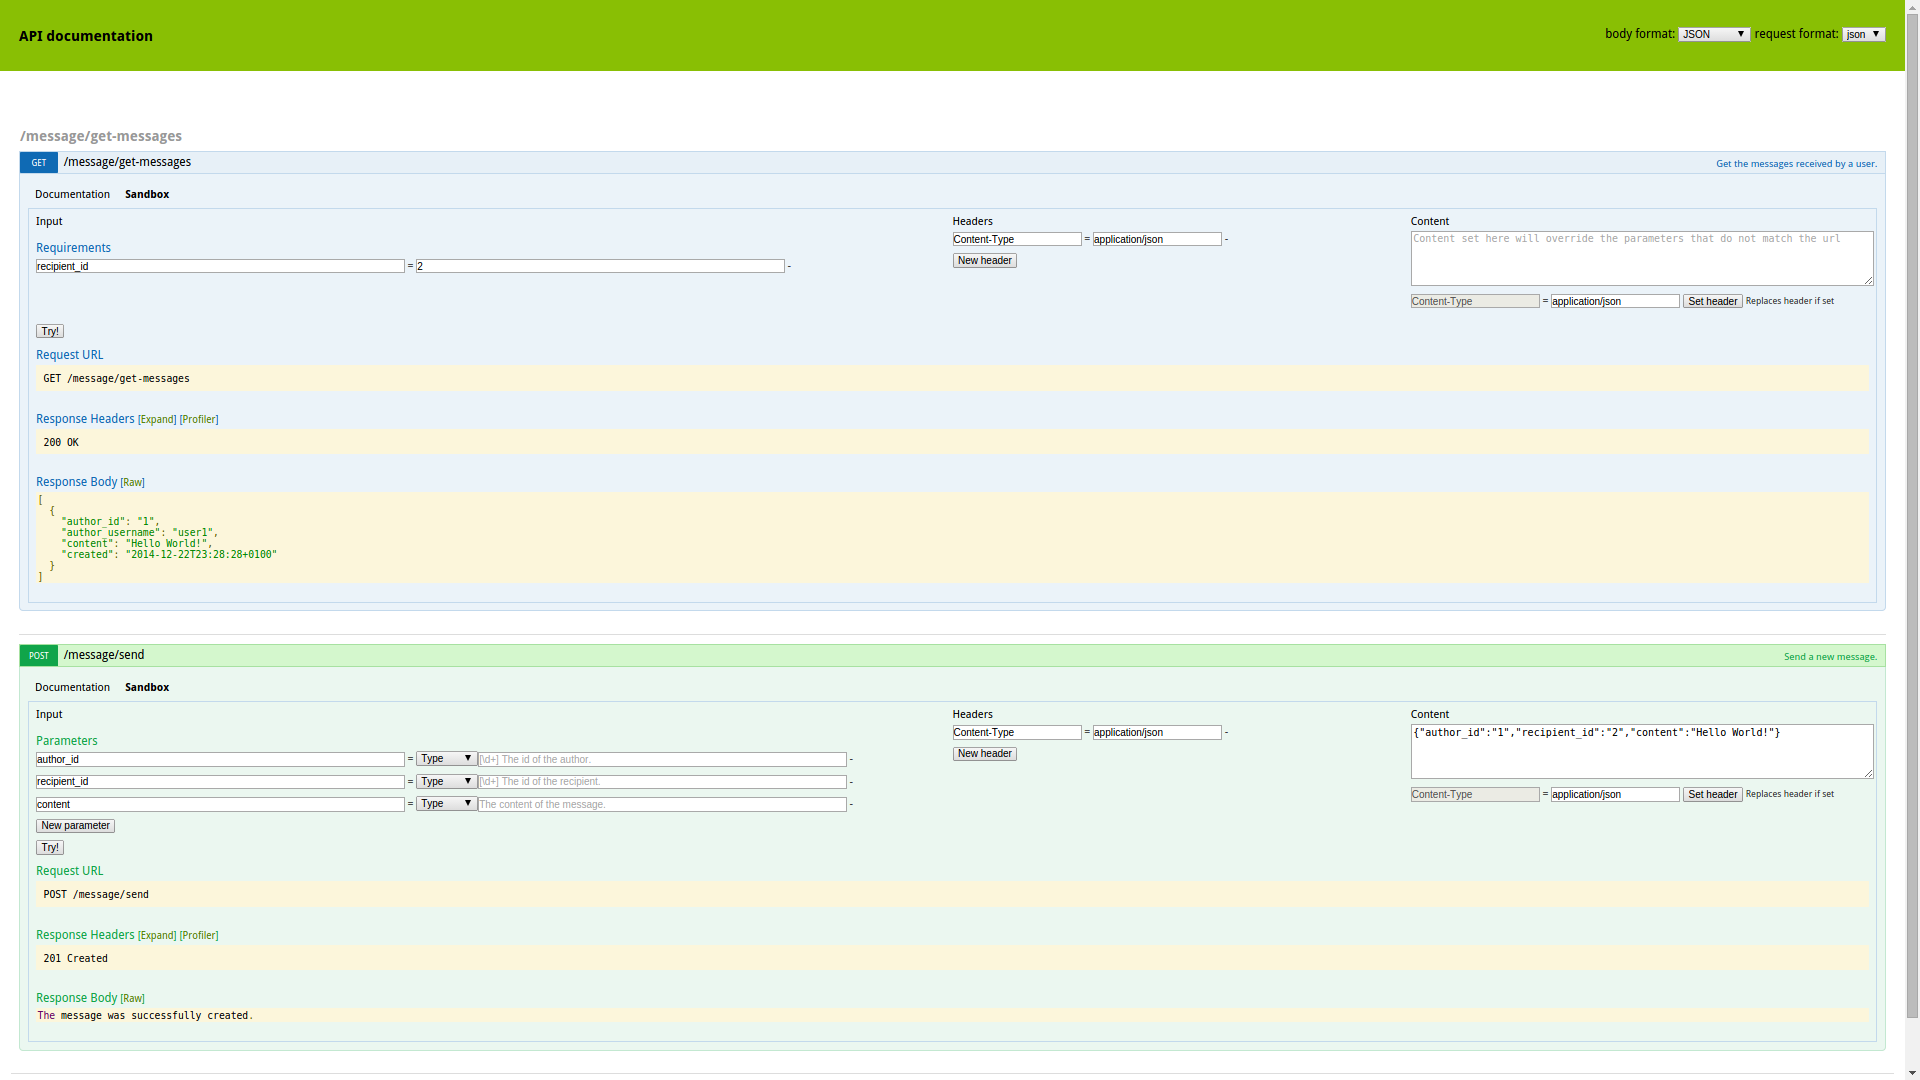
Task: Open Type dropdown for content parameter
Action: click(x=446, y=804)
